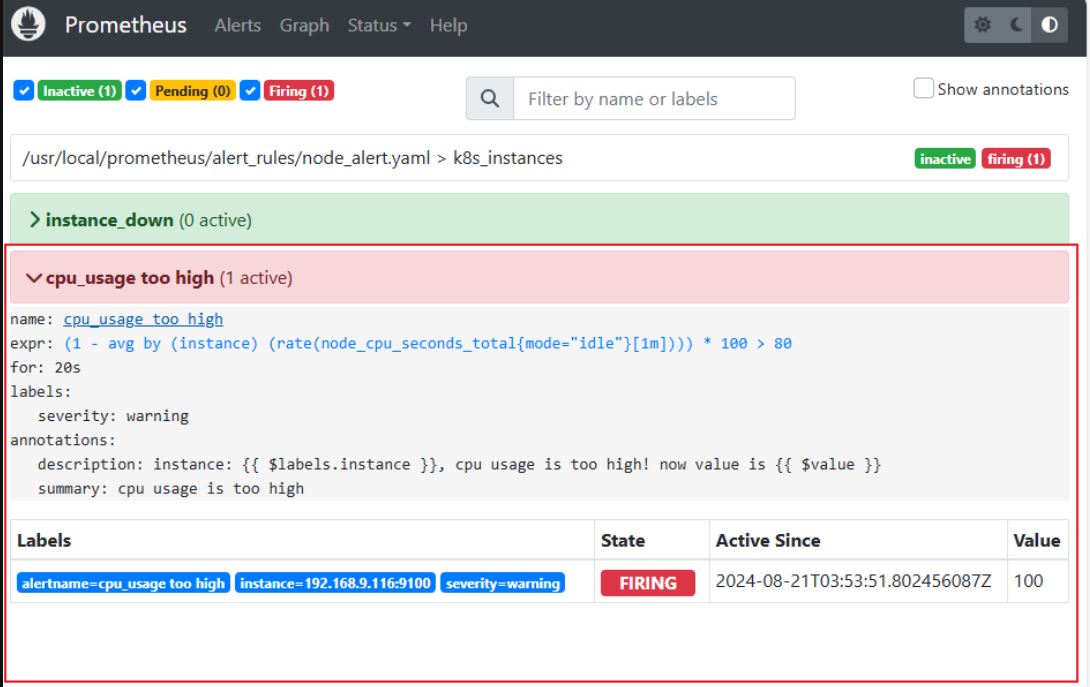The width and height of the screenshot is (1090, 687).
Task: Click the 'severity: warning' rule line
Action: click(x=113, y=416)
